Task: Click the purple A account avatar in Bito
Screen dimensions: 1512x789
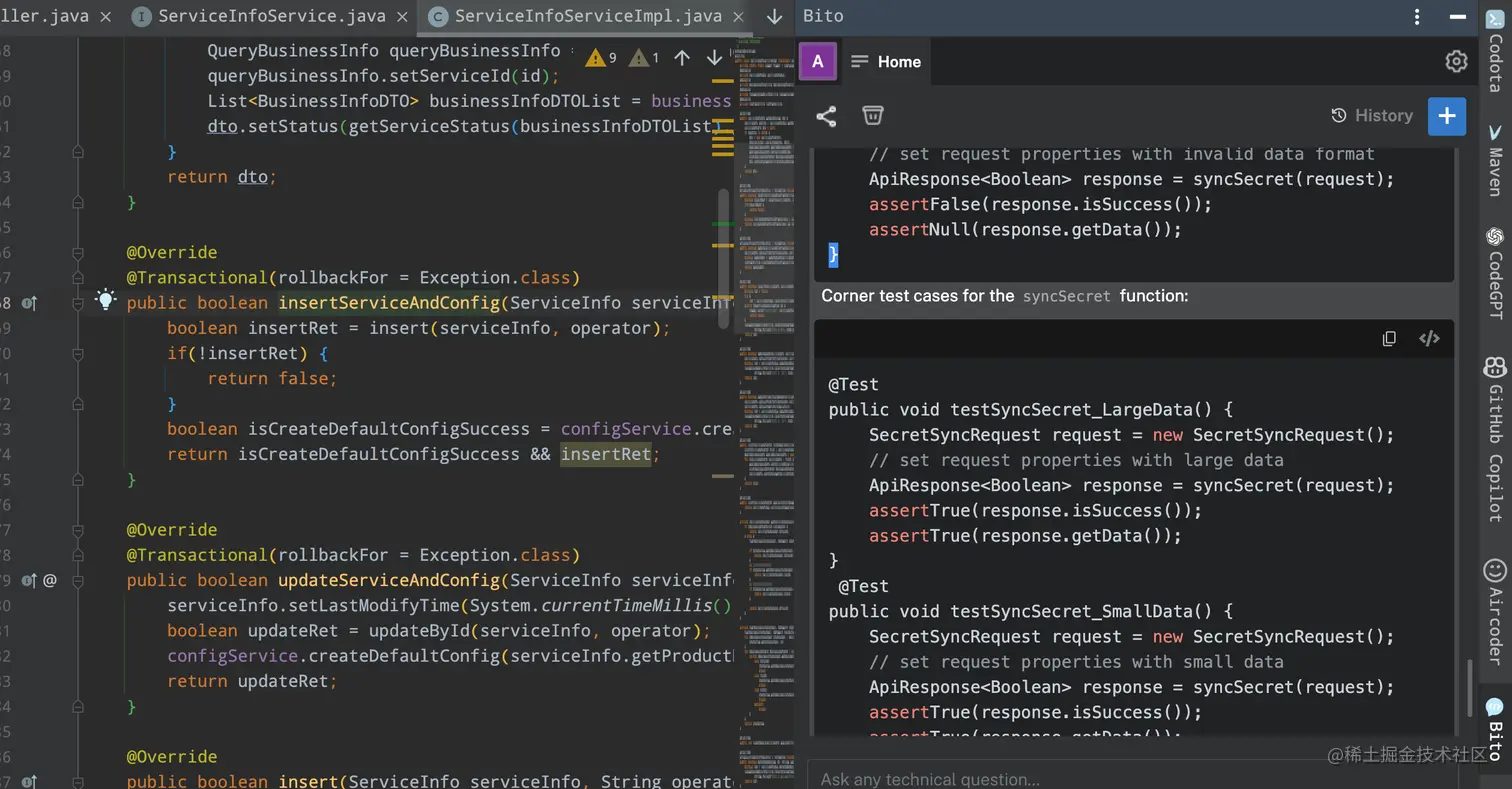Action: 817,62
